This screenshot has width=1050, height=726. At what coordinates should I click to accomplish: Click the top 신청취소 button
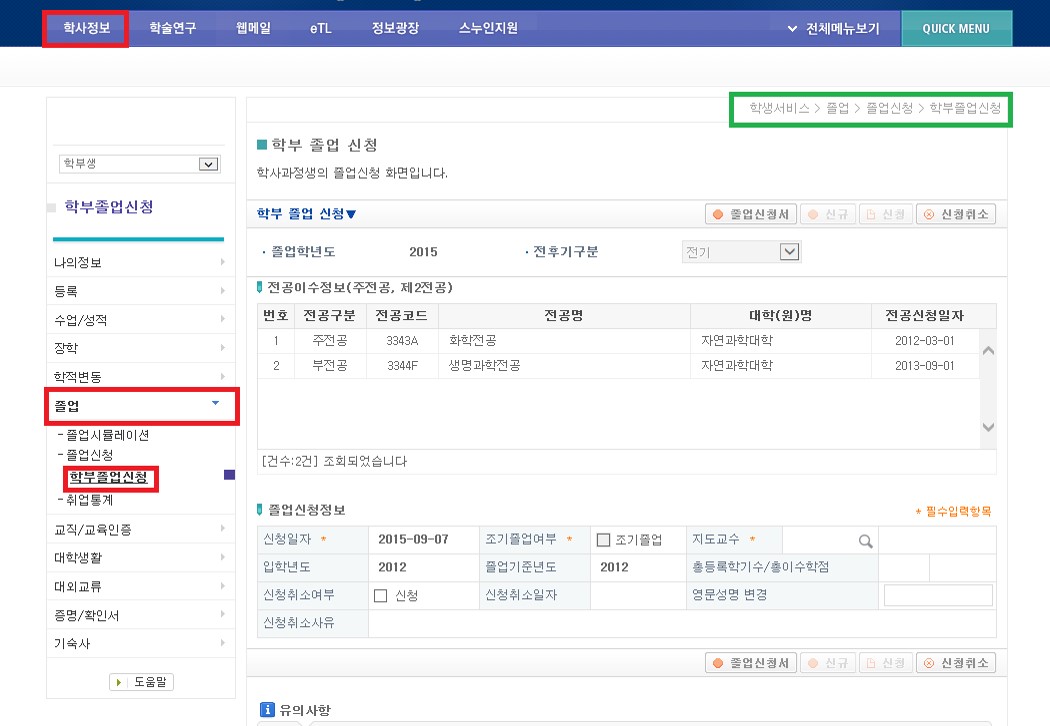(x=957, y=214)
